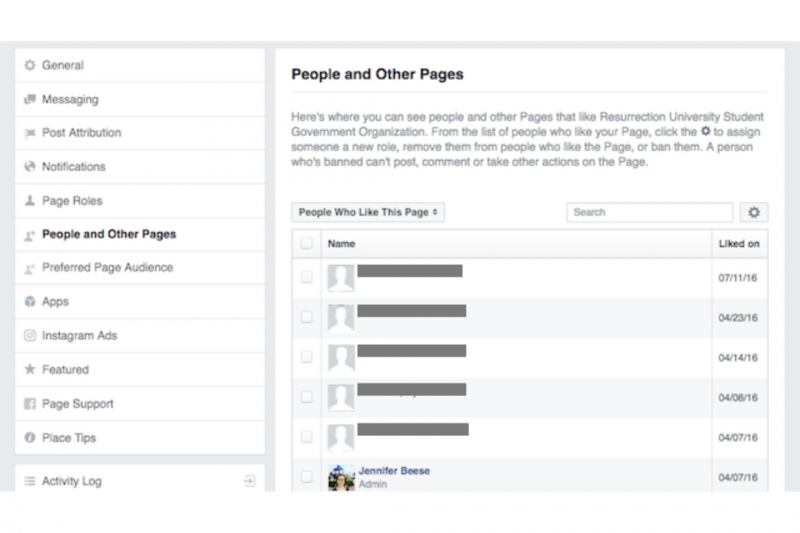The width and height of the screenshot is (800, 533).
Task: Click the Admin label under Jennifer Beese
Action: pos(372,484)
